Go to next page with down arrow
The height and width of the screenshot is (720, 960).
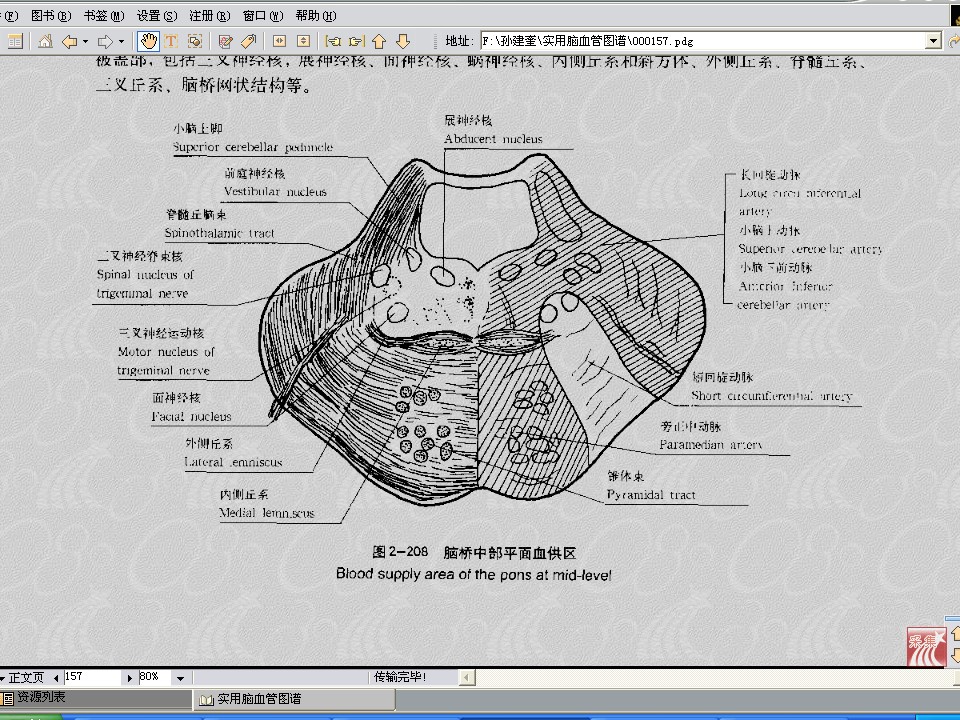[x=403, y=41]
